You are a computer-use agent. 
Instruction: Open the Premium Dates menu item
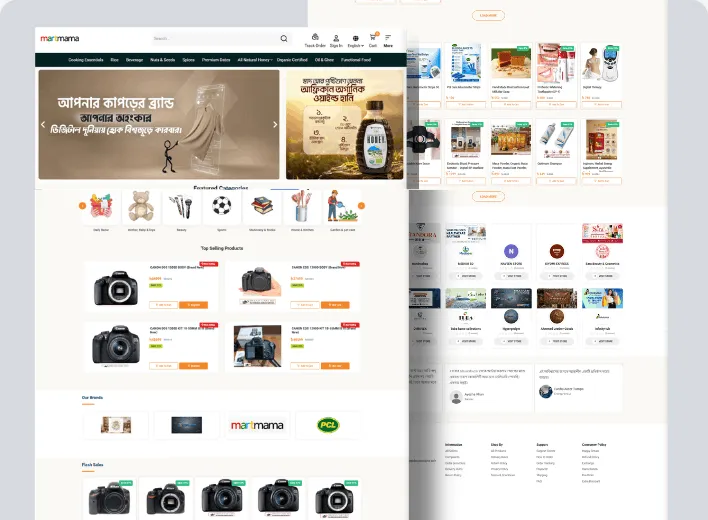point(216,60)
